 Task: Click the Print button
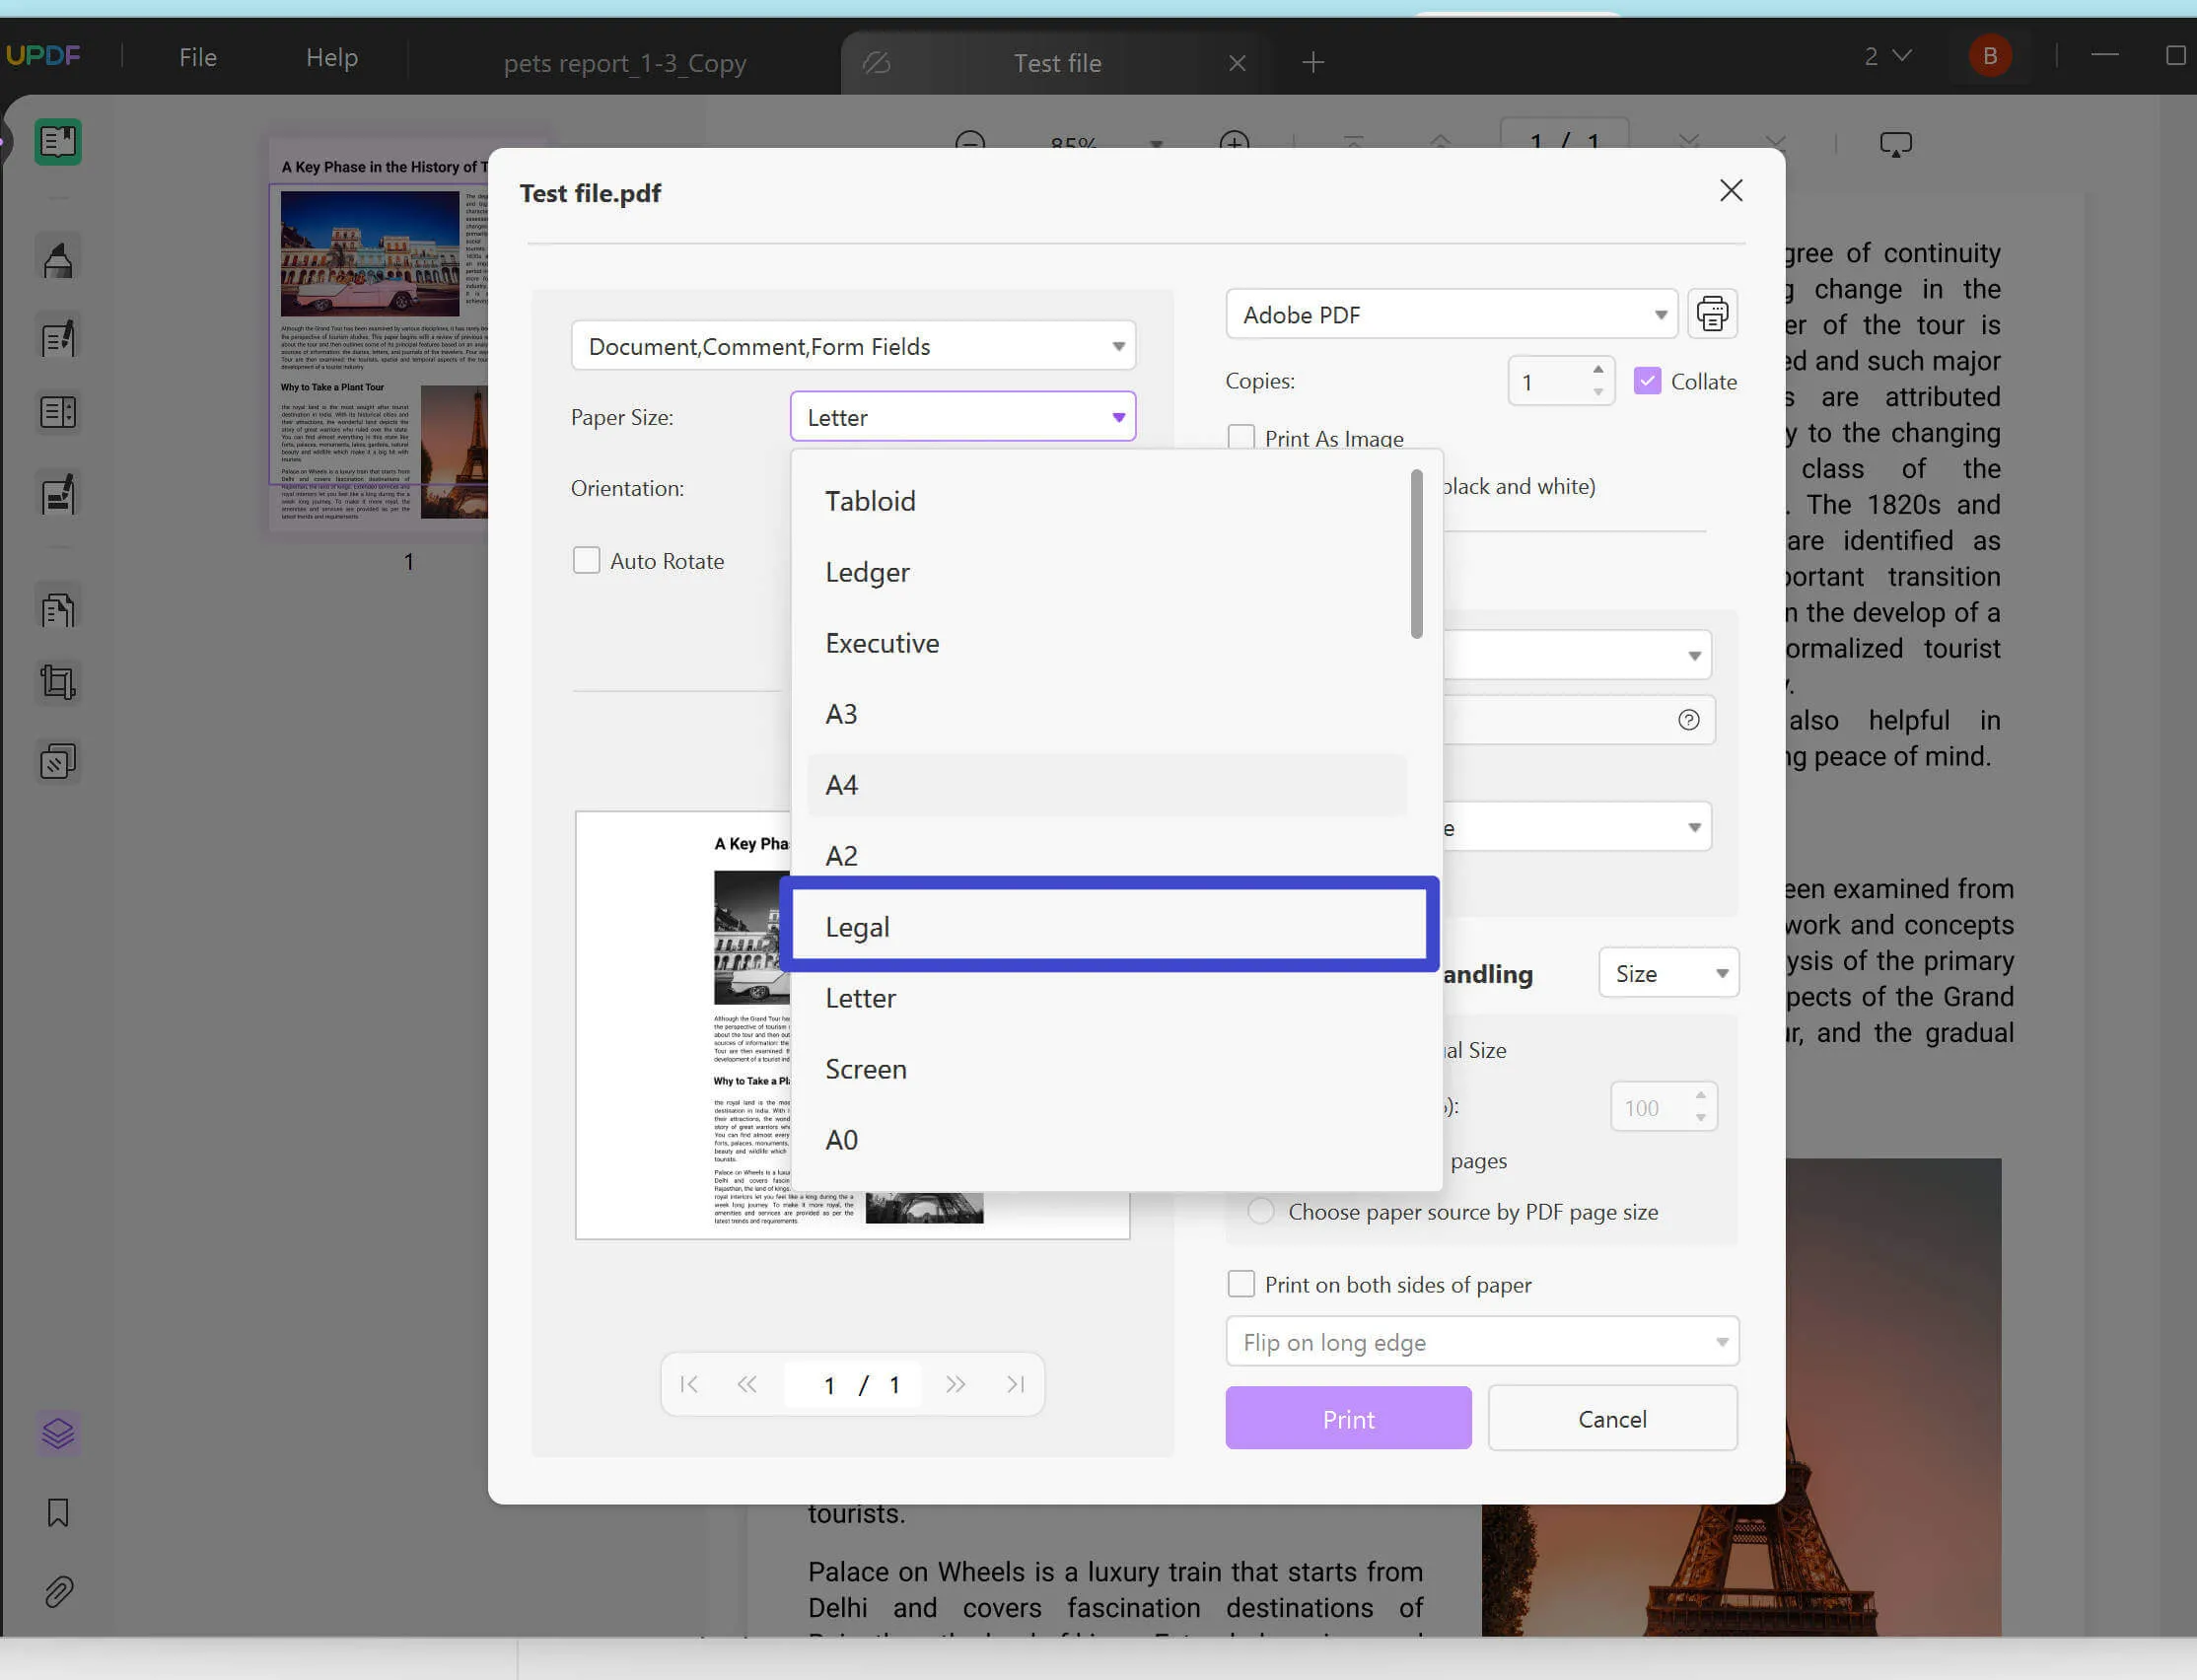click(x=1348, y=1417)
